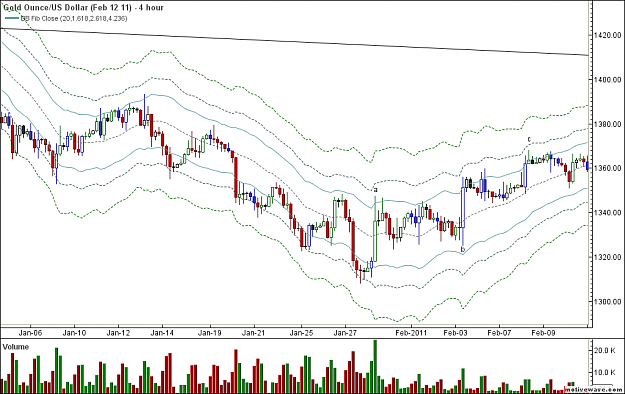Click the Jan-25 date label
Viewport: 625px width, 394px height.
point(301,333)
